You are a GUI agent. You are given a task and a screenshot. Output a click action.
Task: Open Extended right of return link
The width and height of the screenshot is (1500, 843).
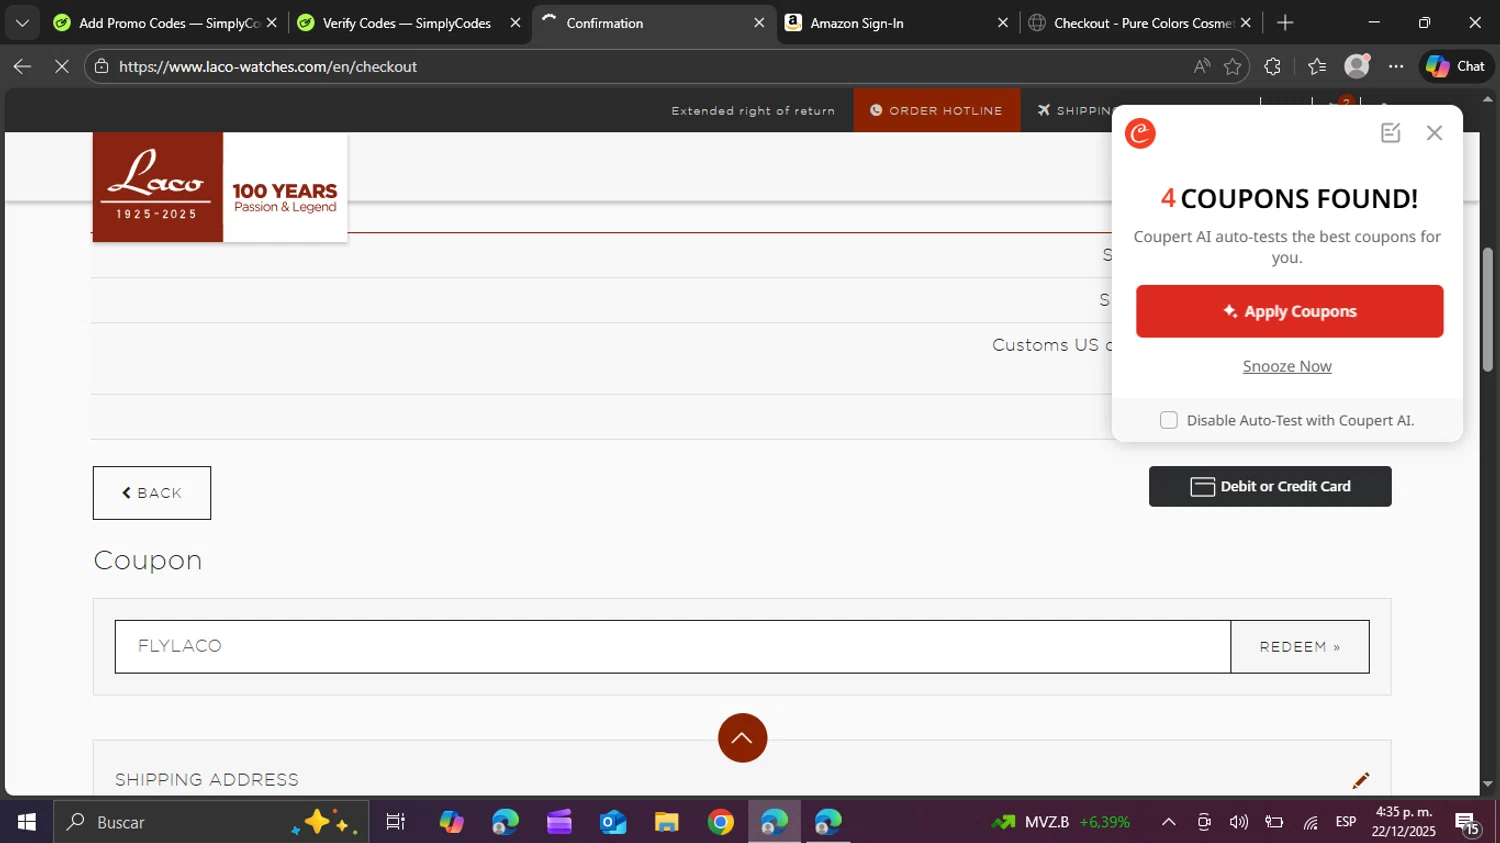(x=753, y=111)
